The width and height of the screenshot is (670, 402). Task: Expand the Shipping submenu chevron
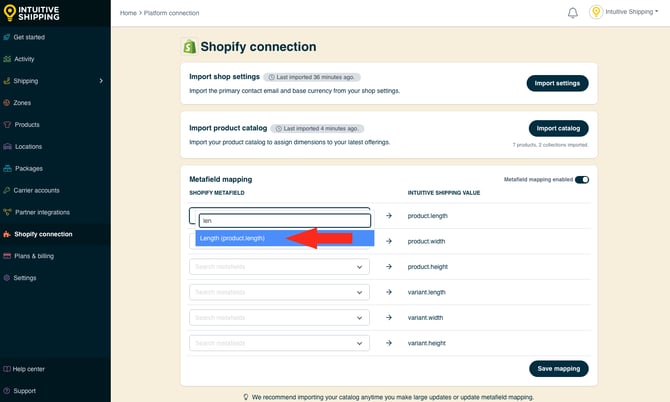pos(101,81)
